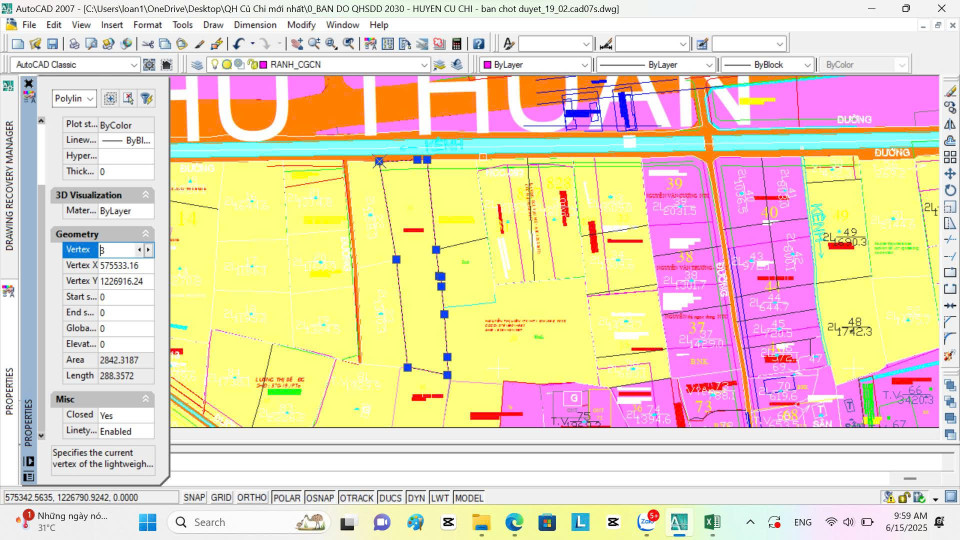Close the Properties palette with X
Screen dimensions: 960x540
tap(28, 83)
